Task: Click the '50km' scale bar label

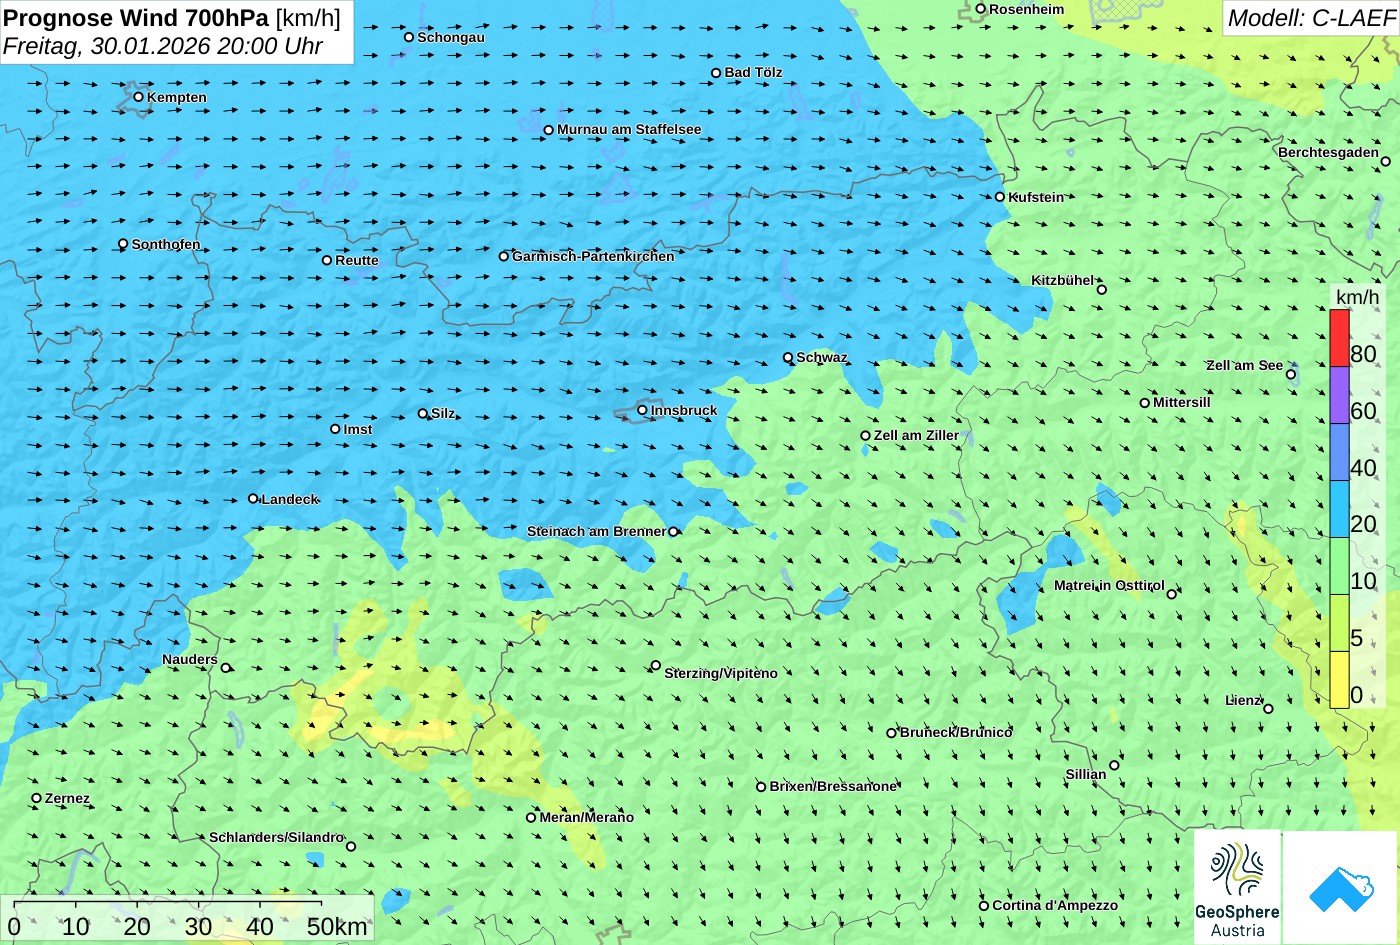Action: click(x=337, y=927)
